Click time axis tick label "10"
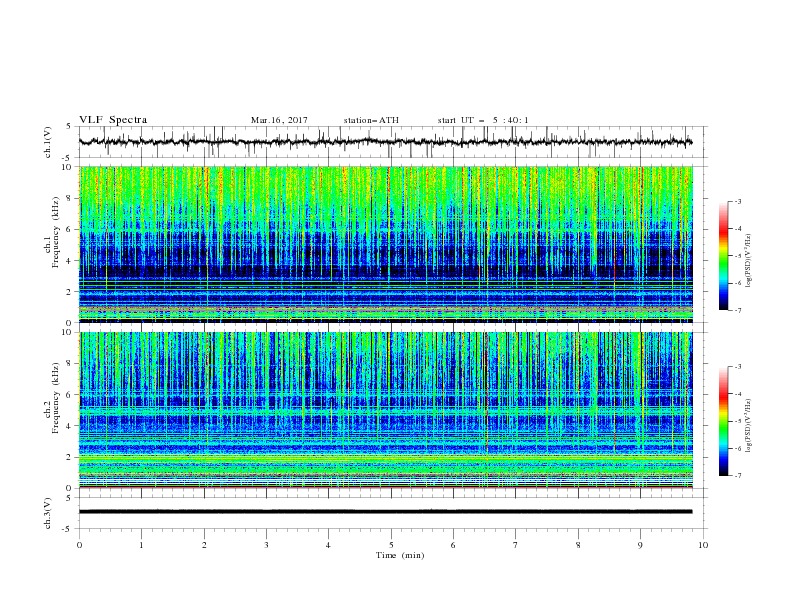The width and height of the screenshot is (792, 612). point(703,545)
